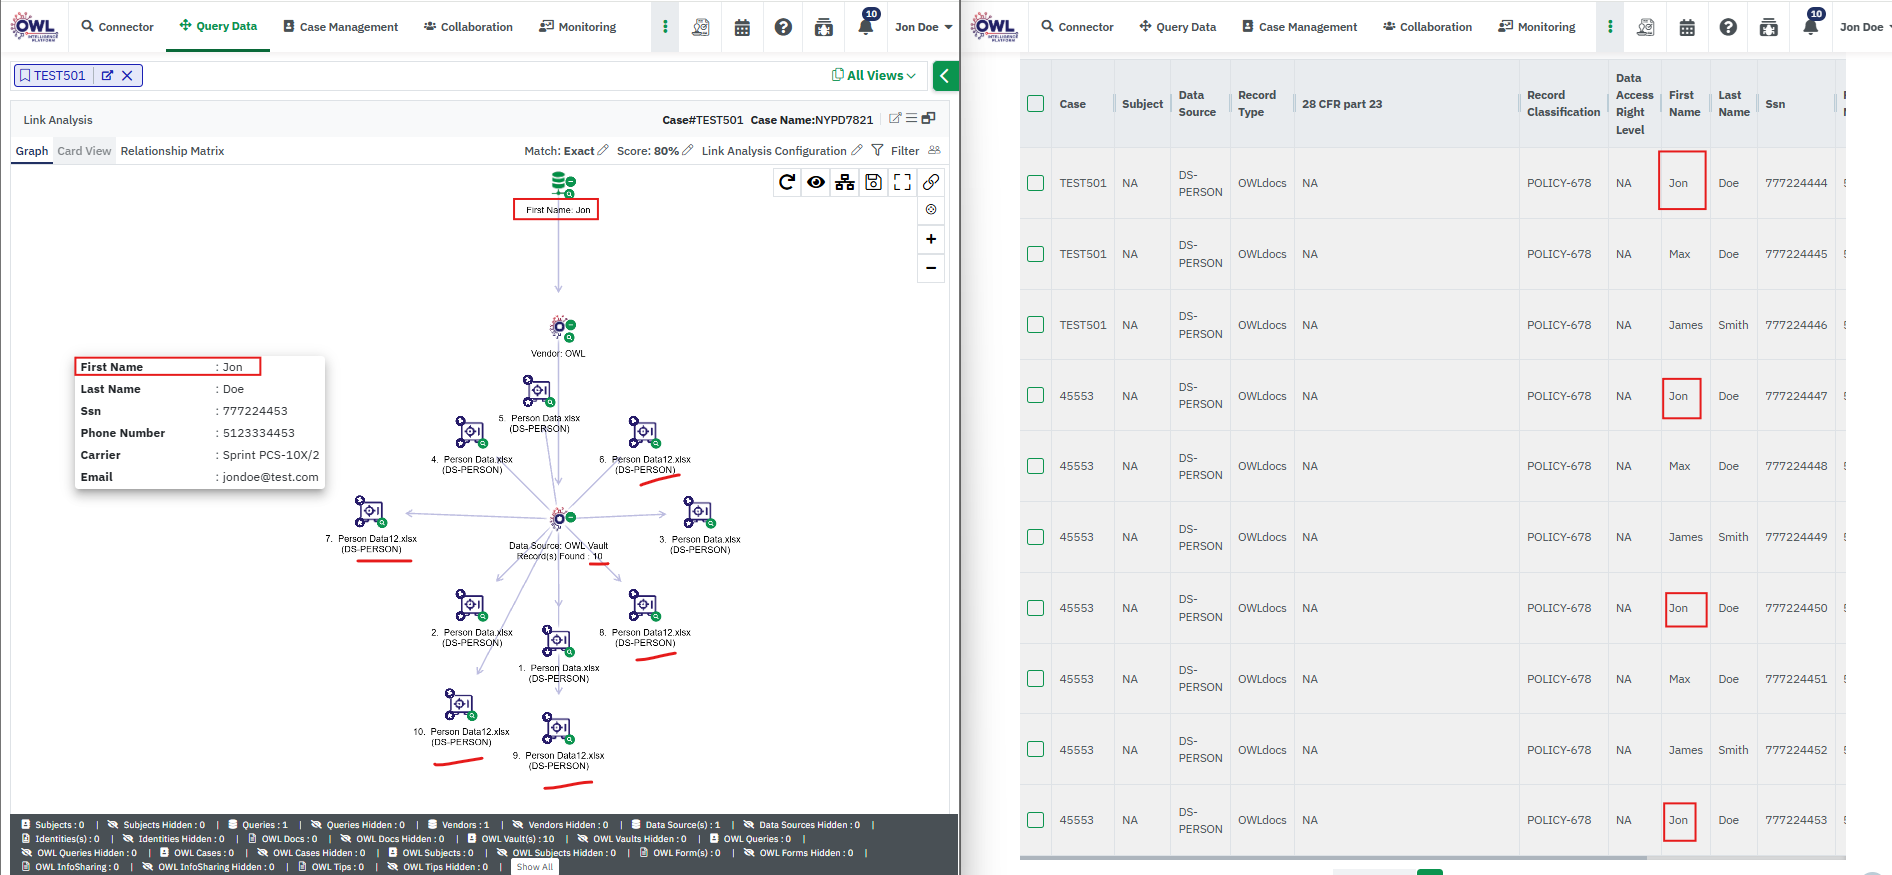Click the Show All button in status bar

[535, 867]
